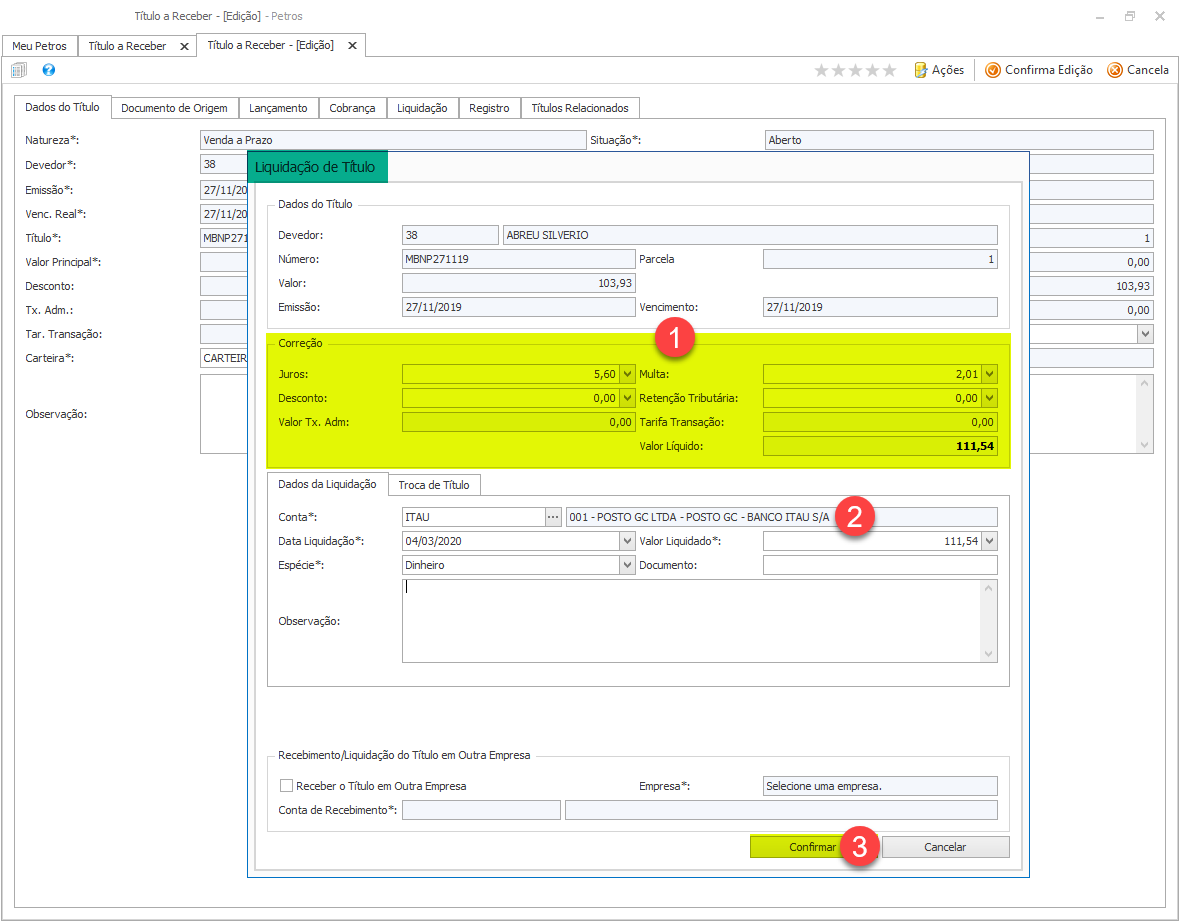Expand the Juros value dropdown

627,374
